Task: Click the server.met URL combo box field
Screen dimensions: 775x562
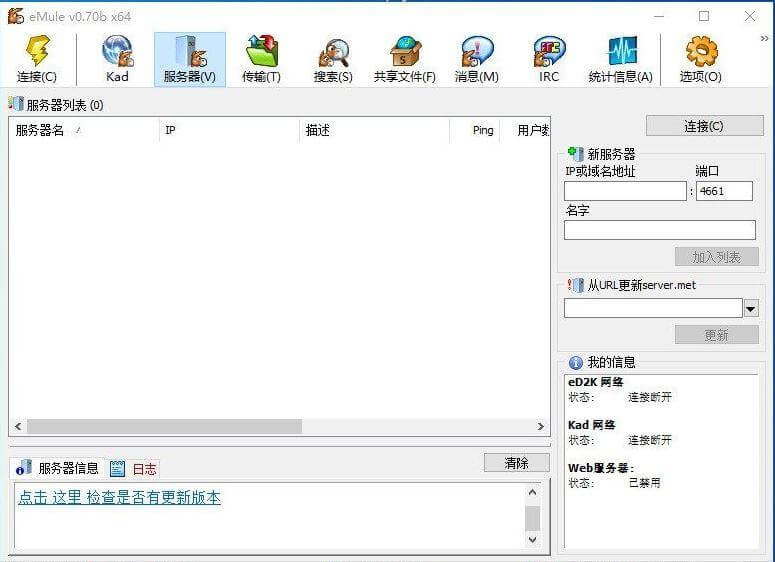Action: click(x=653, y=308)
